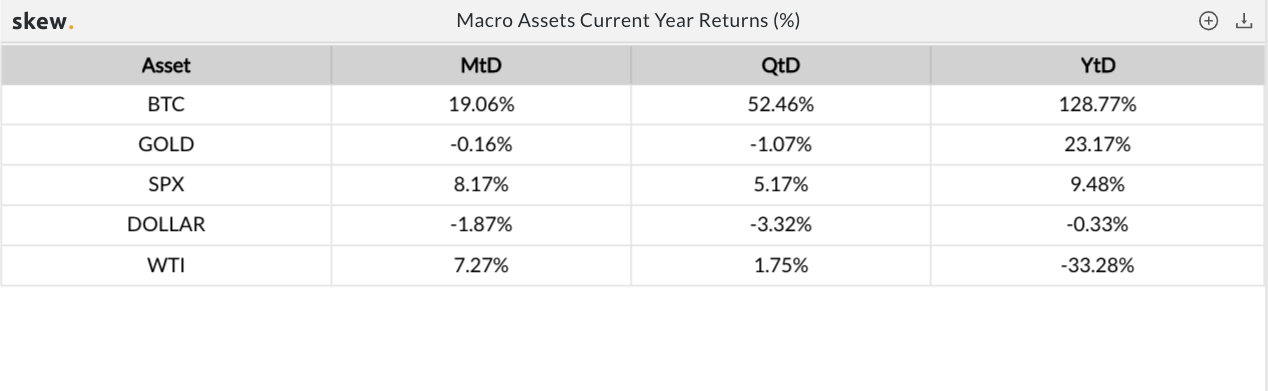Image resolution: width=1268 pixels, height=391 pixels.
Task: Select the DOLLAR asset row label
Action: point(166,225)
